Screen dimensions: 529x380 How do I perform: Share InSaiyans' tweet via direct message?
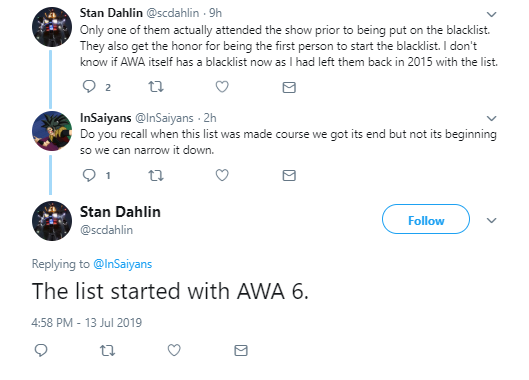click(289, 175)
